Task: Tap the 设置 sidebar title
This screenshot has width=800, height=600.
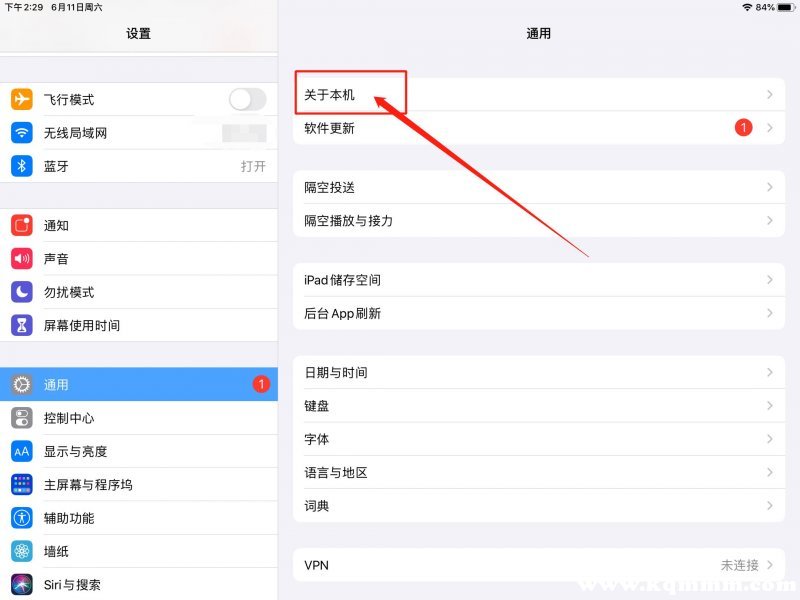Action: 138,34
